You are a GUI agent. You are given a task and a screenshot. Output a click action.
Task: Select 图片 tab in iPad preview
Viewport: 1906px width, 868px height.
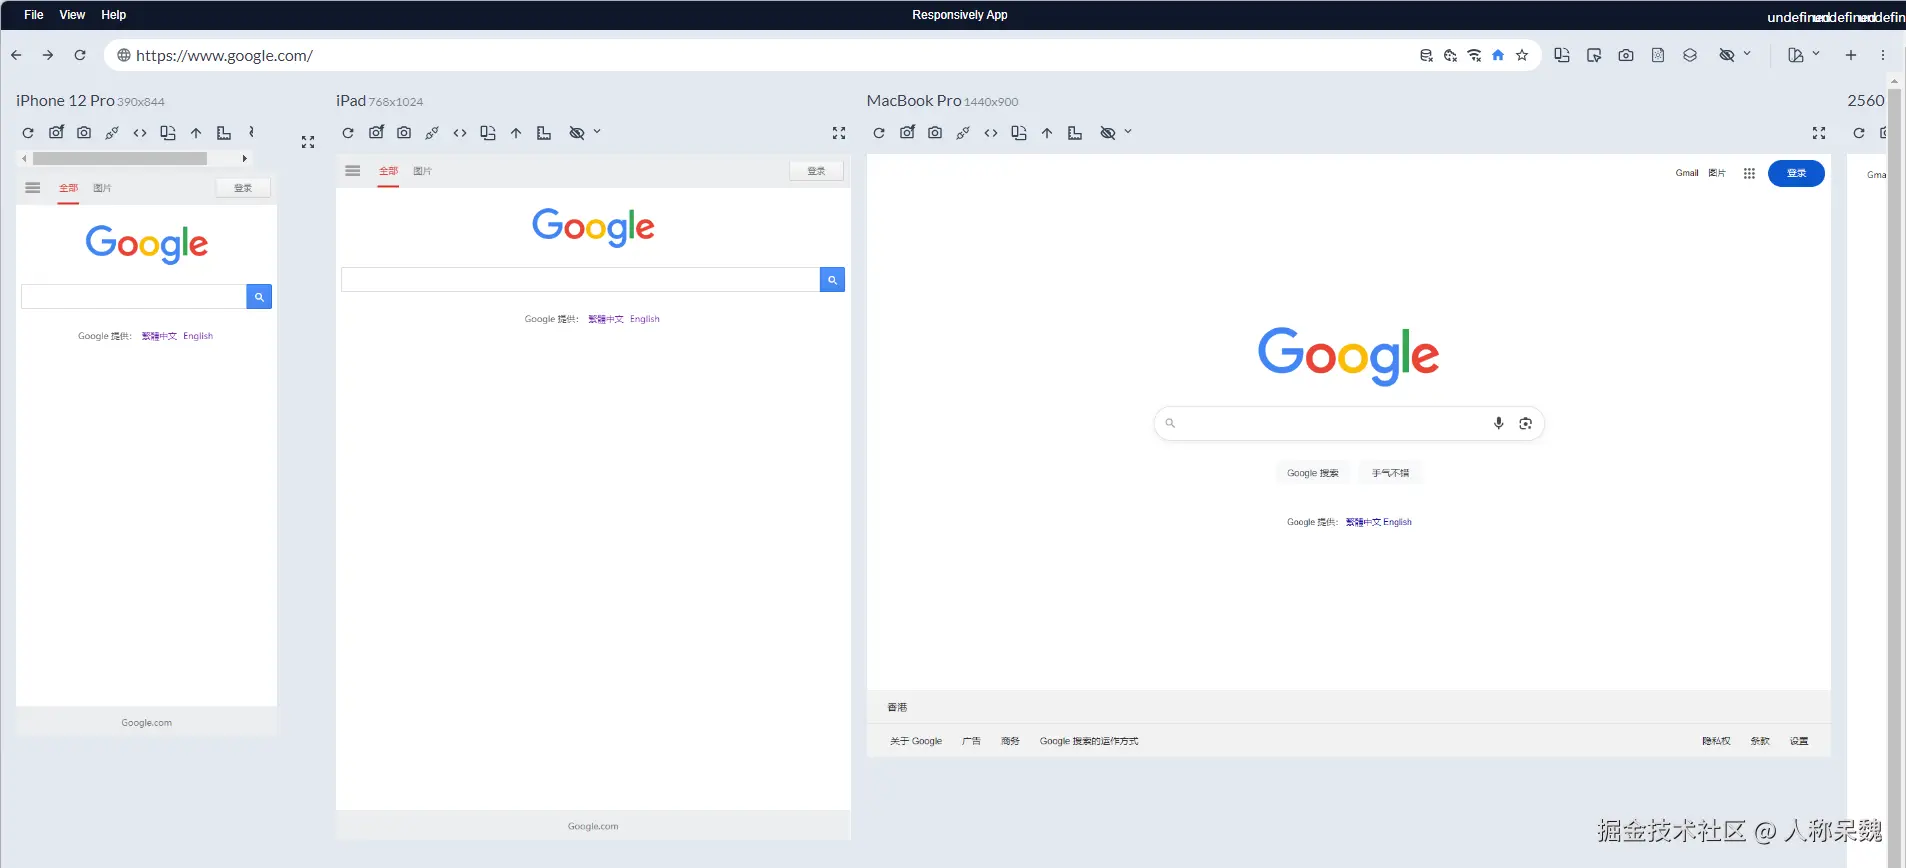click(423, 171)
